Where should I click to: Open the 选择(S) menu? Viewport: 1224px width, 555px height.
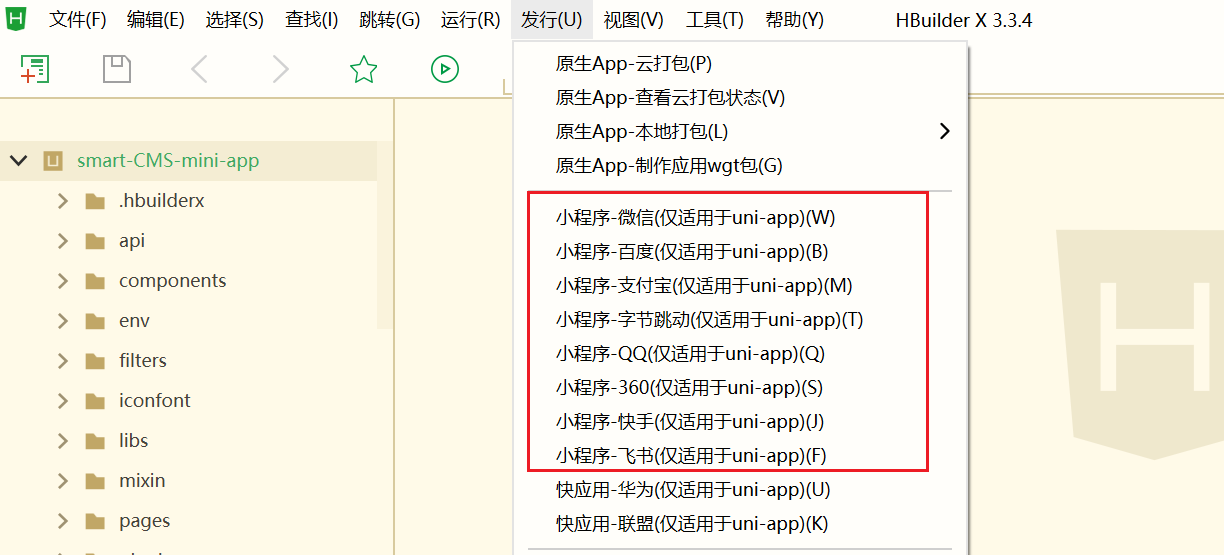click(235, 20)
